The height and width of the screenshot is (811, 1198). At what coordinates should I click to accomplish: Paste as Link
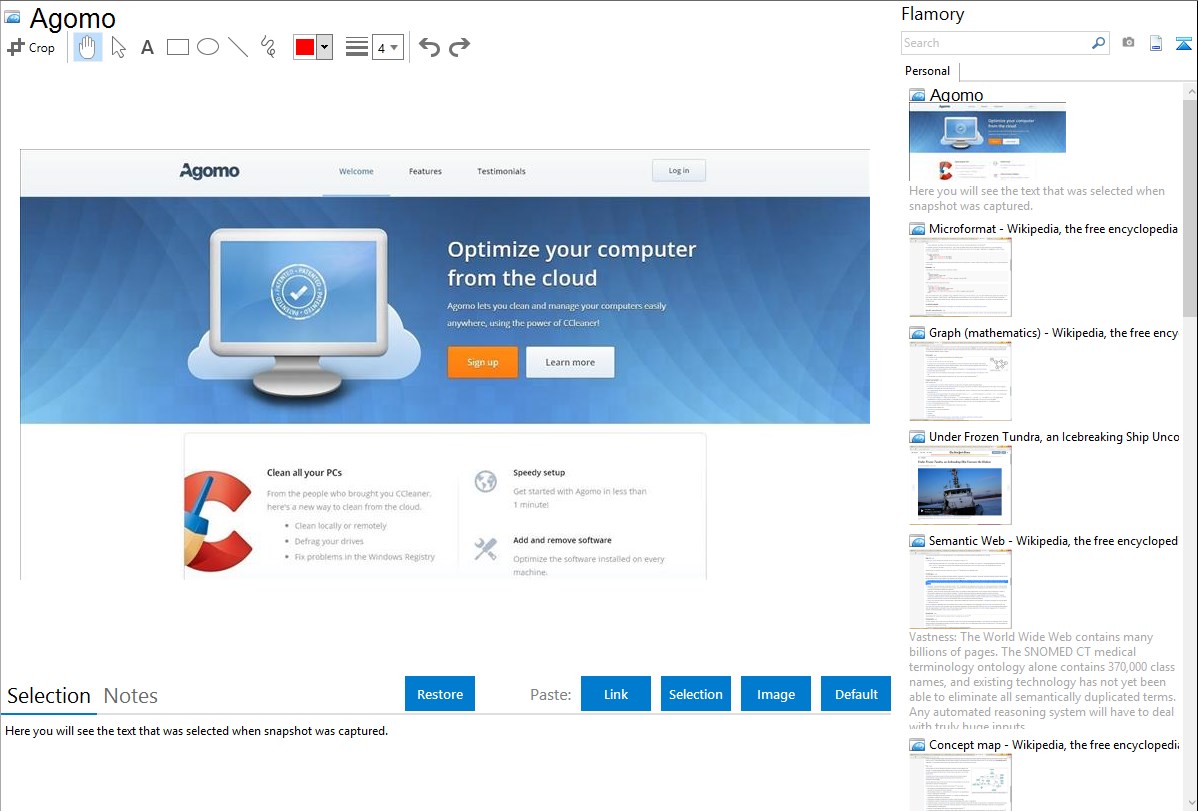pyautogui.click(x=616, y=694)
